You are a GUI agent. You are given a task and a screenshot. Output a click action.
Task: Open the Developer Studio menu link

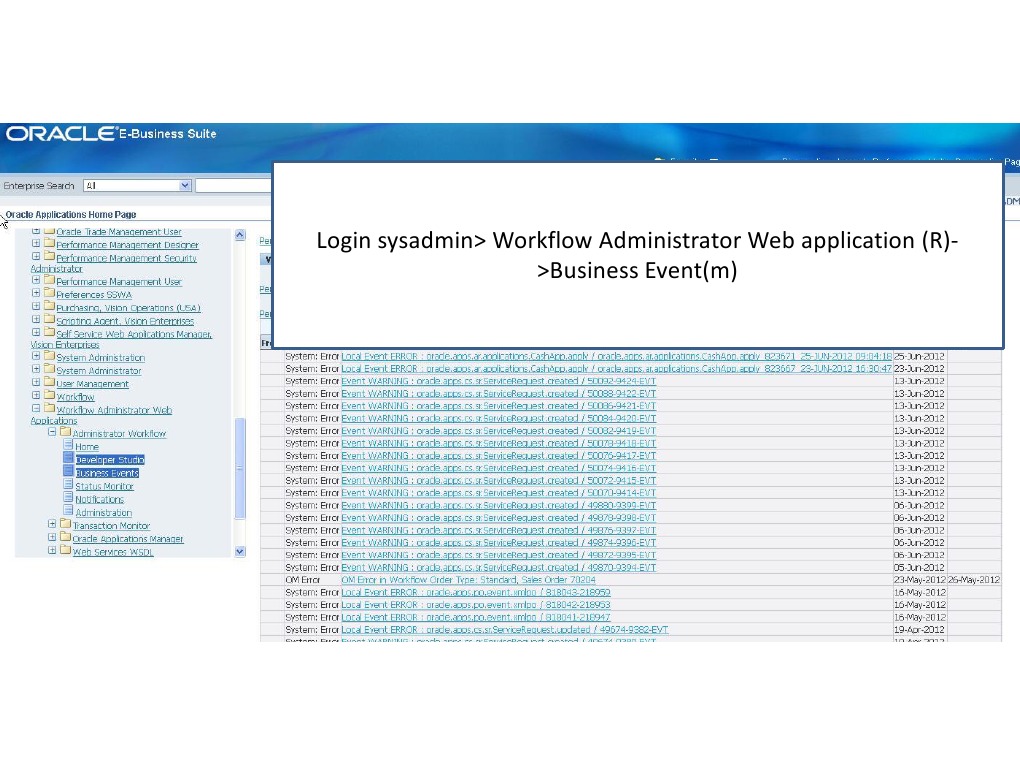tap(110, 460)
